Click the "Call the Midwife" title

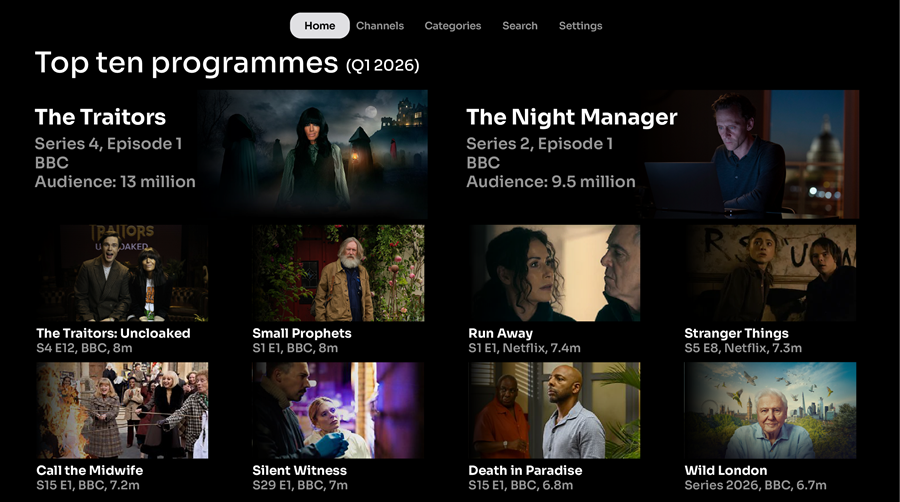90,470
